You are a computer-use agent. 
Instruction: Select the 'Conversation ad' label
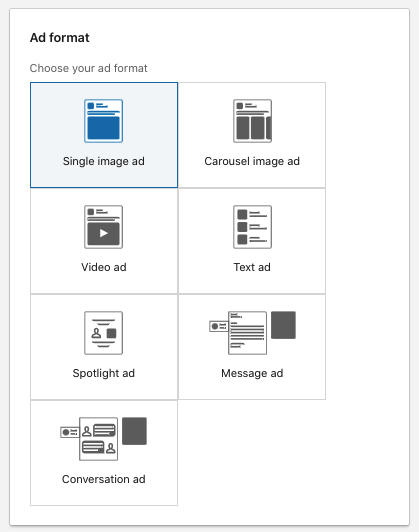(103, 479)
